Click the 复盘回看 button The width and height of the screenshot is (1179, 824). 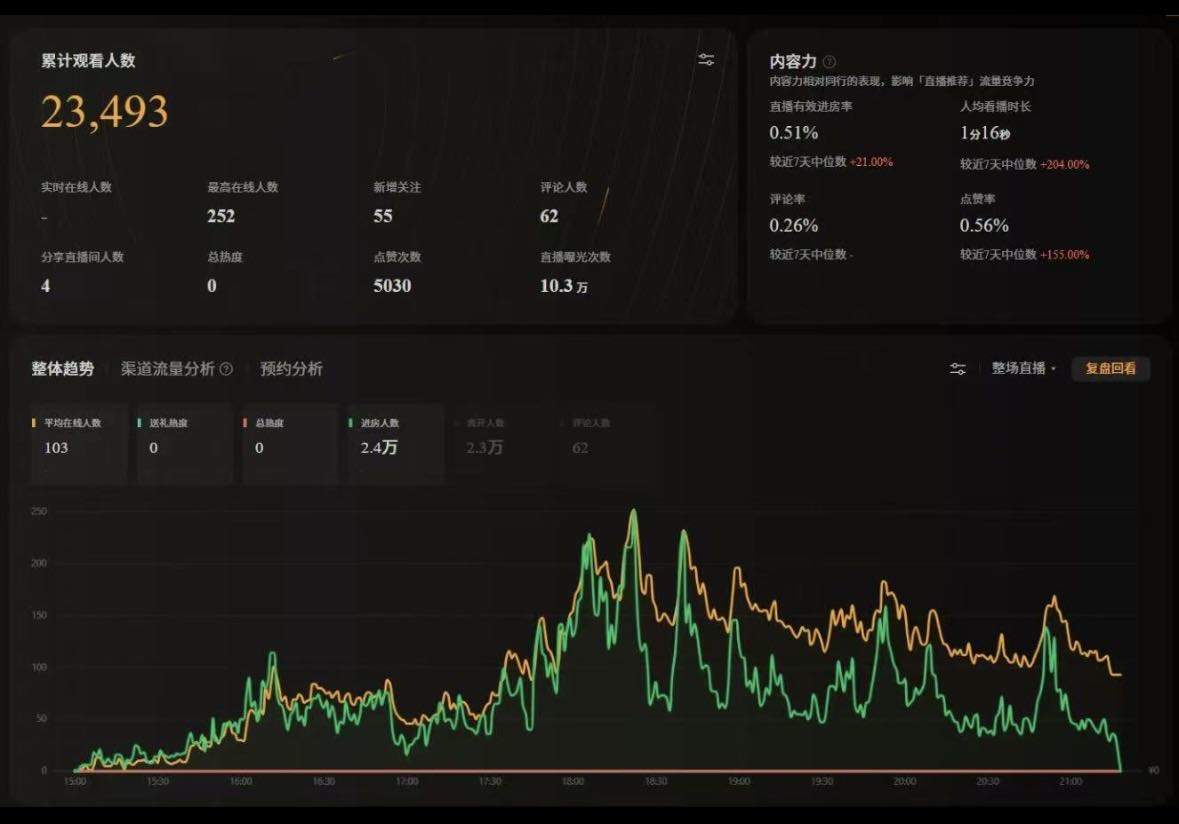click(x=1110, y=368)
